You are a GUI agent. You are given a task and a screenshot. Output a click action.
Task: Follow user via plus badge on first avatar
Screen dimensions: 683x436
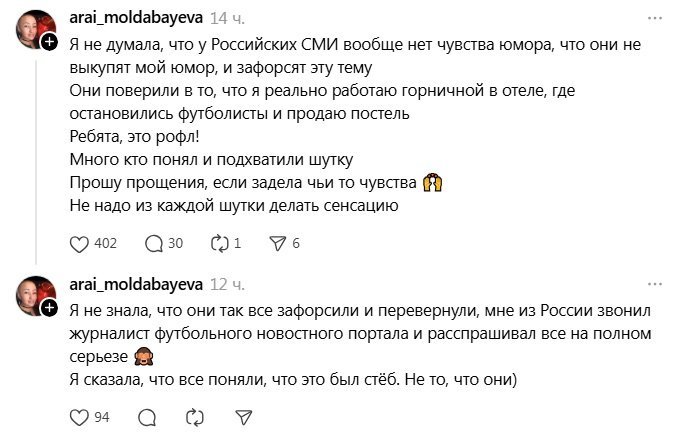pyautogui.click(x=48, y=41)
